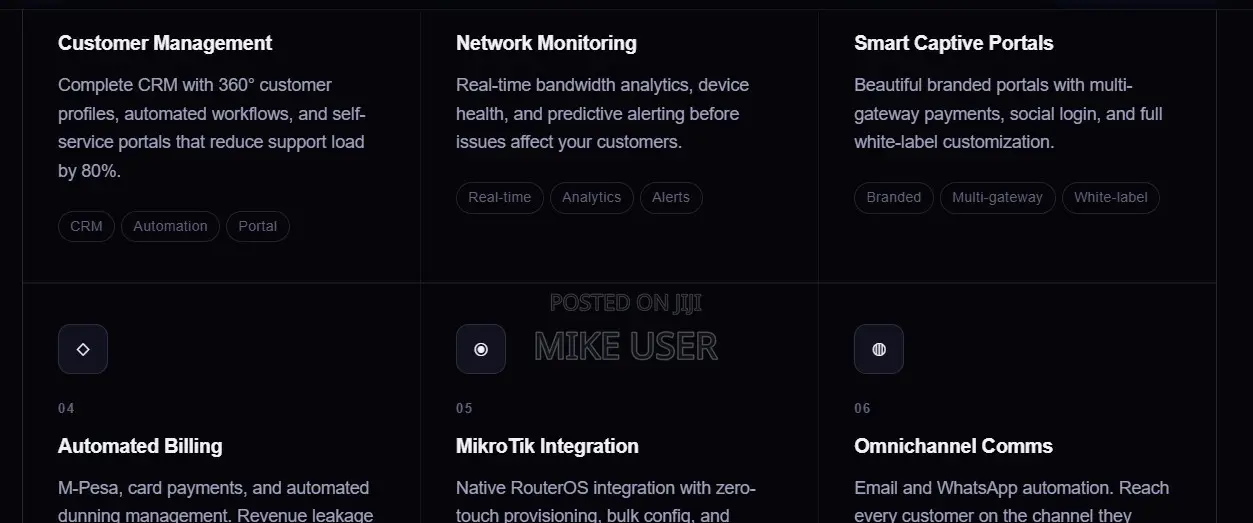The width and height of the screenshot is (1253, 523).
Task: Click the 'Complete CRM with 360° customer' description
Action: click(212, 128)
